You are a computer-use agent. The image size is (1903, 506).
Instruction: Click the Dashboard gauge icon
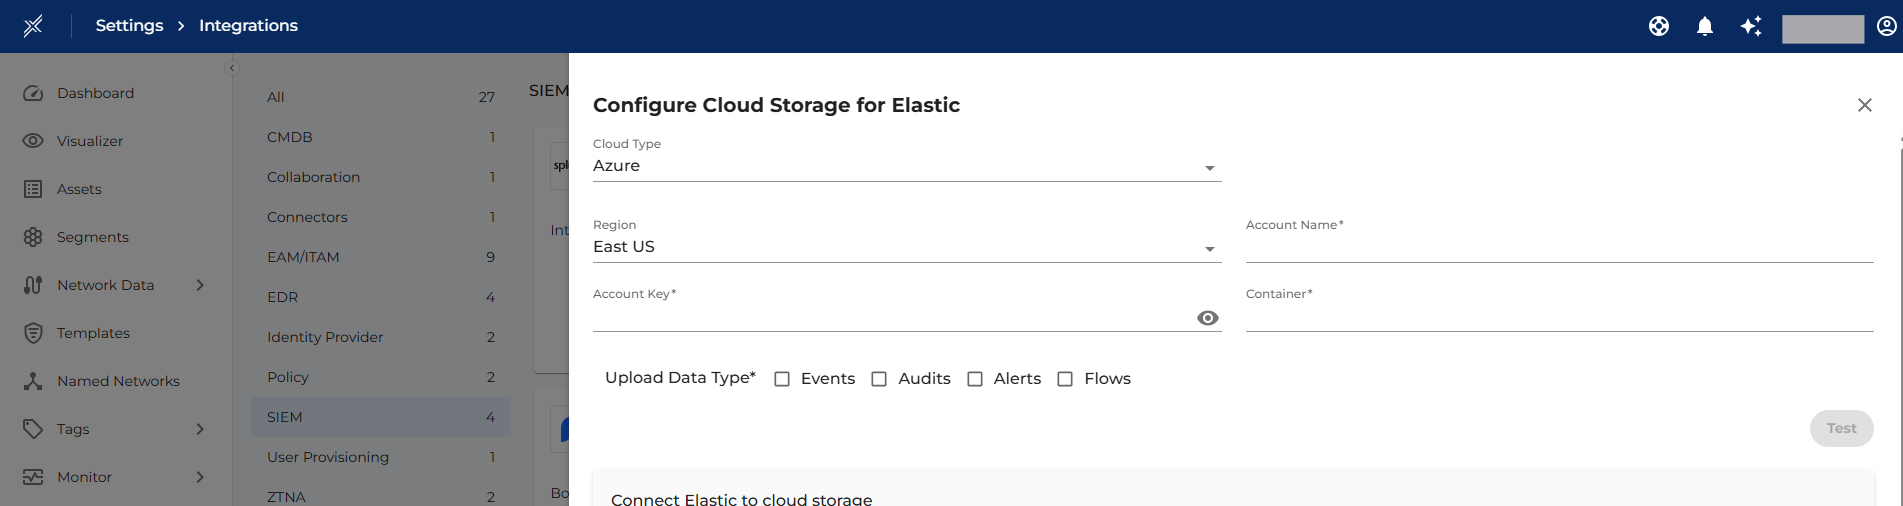tap(33, 93)
